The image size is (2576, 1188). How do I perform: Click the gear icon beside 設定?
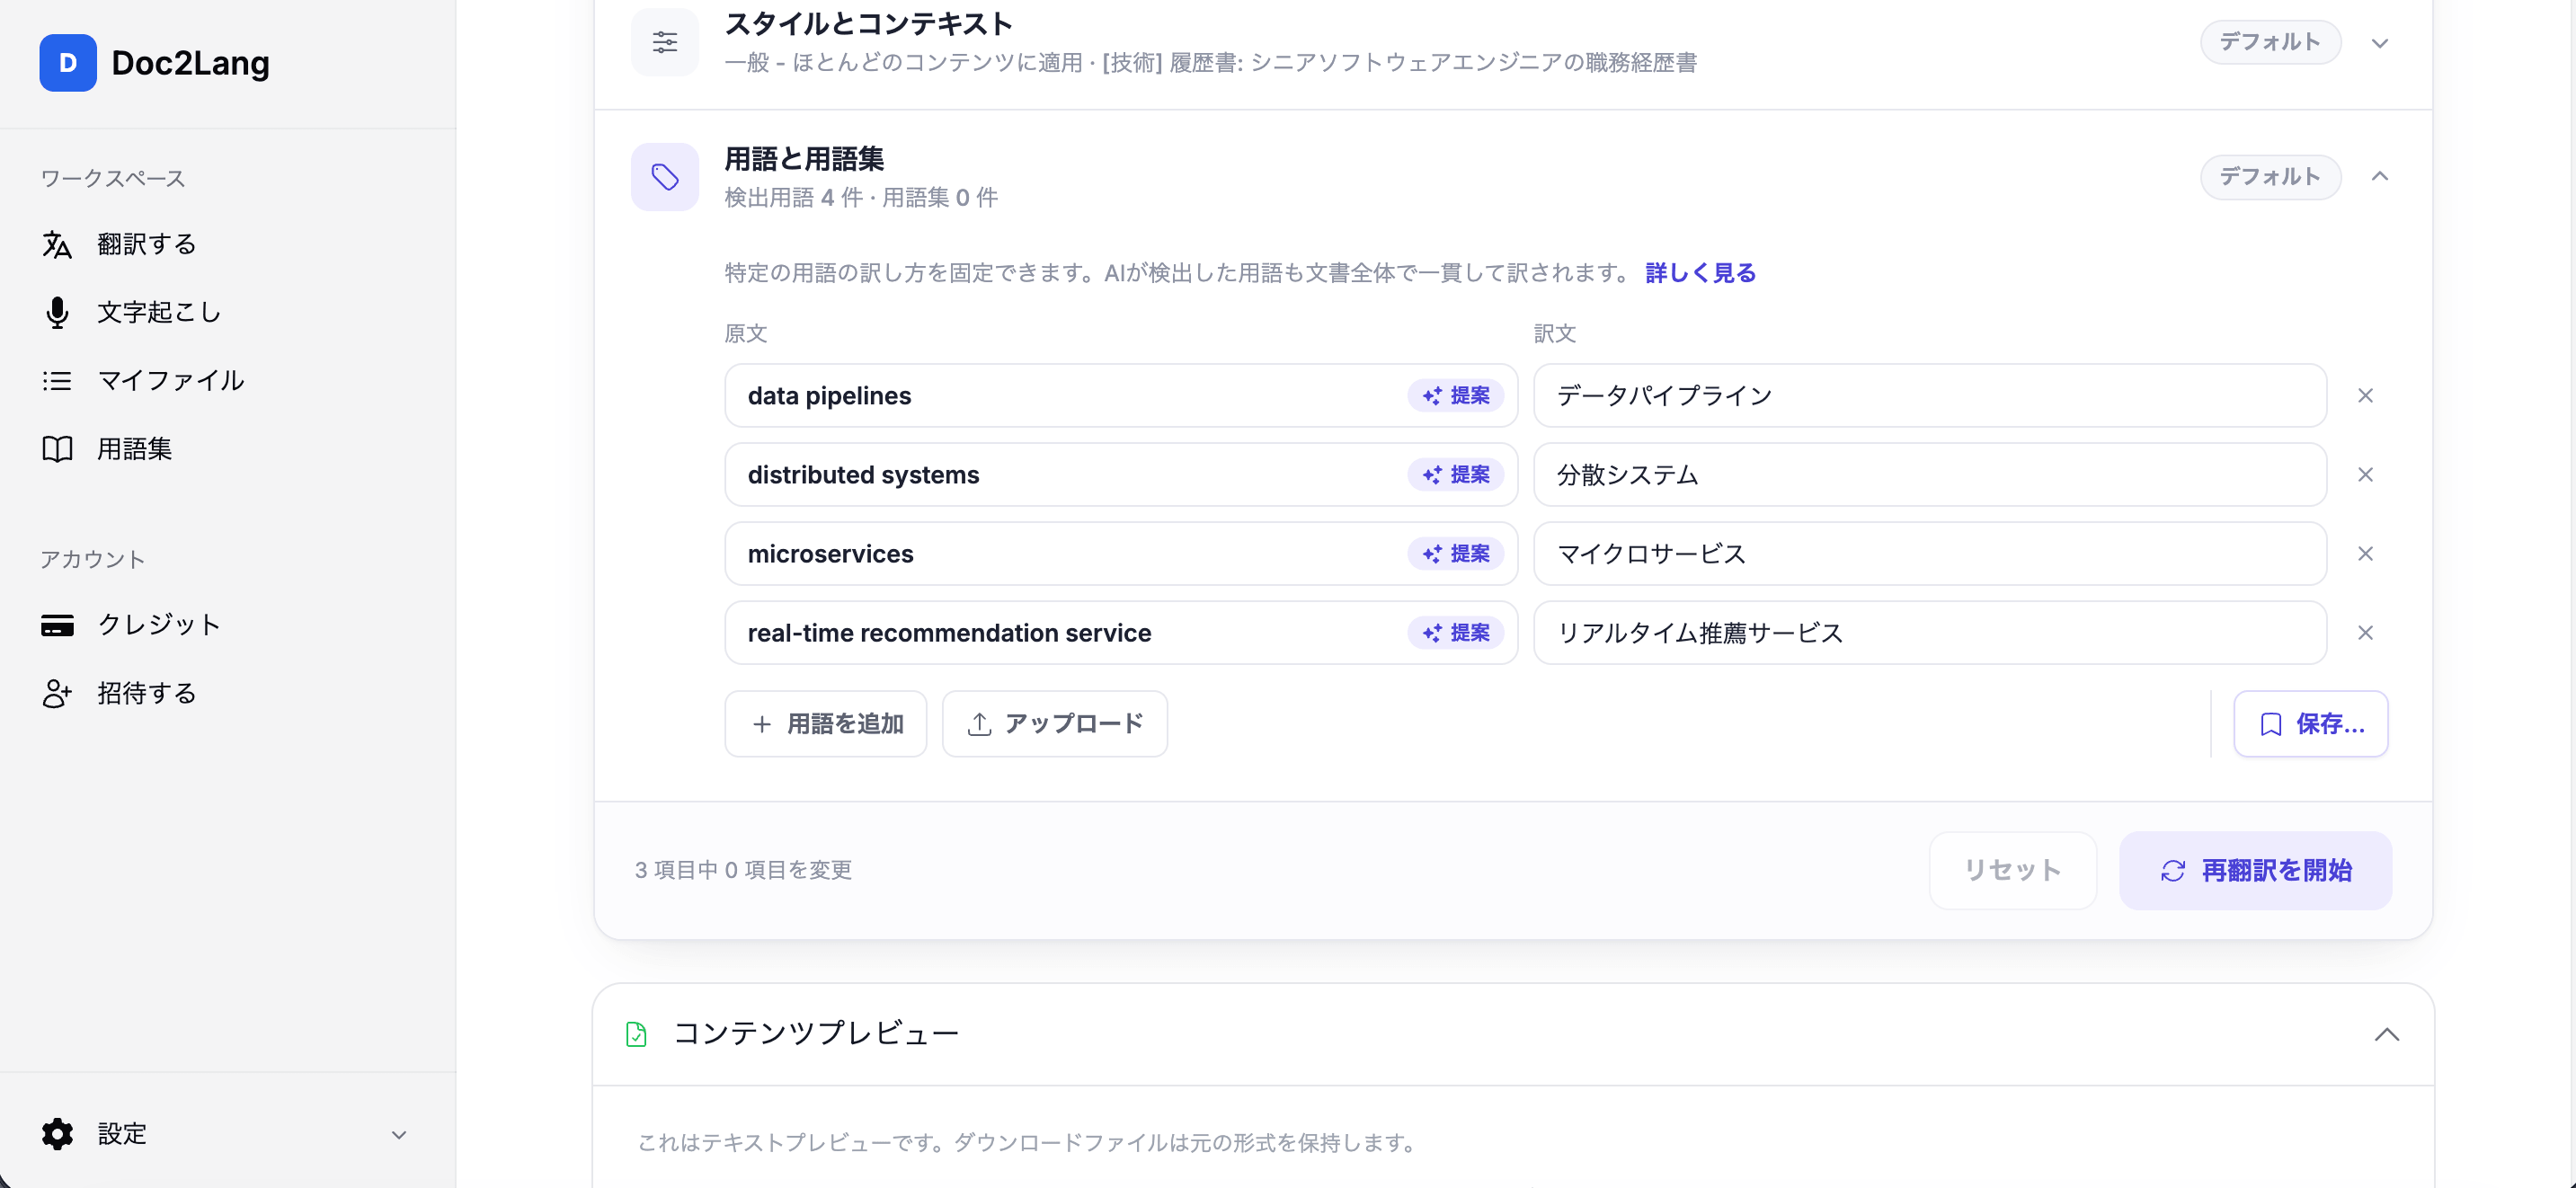[57, 1133]
